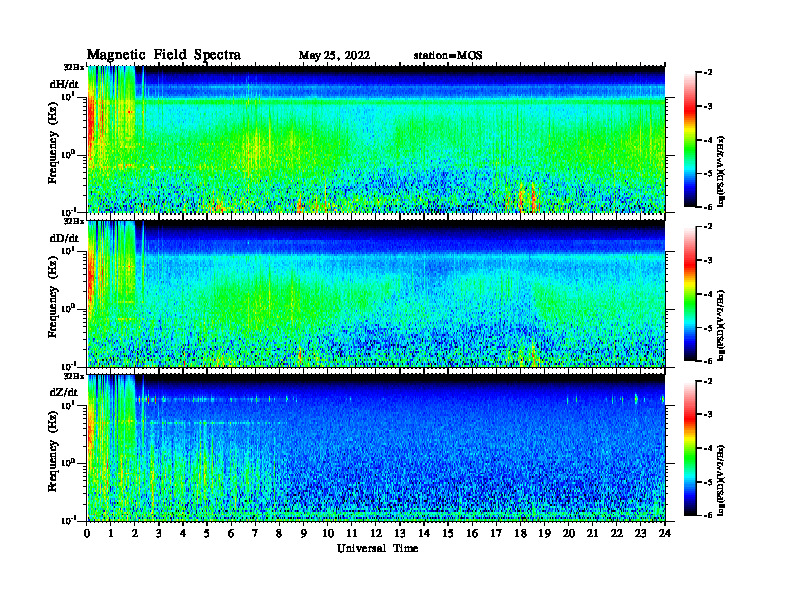
Task: Click the color scale bar beside dZ/dt panel
Action: coord(689,448)
